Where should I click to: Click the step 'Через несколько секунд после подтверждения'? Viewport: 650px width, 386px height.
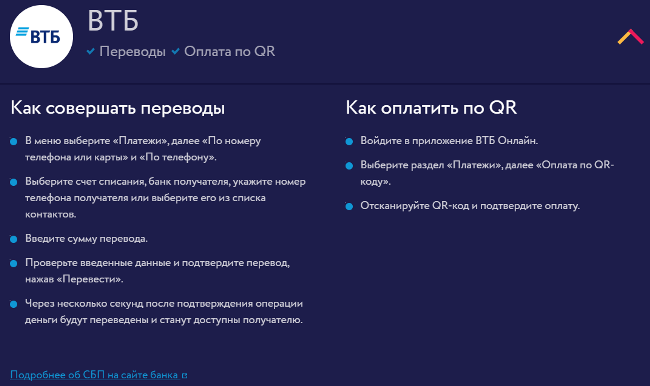164,312
